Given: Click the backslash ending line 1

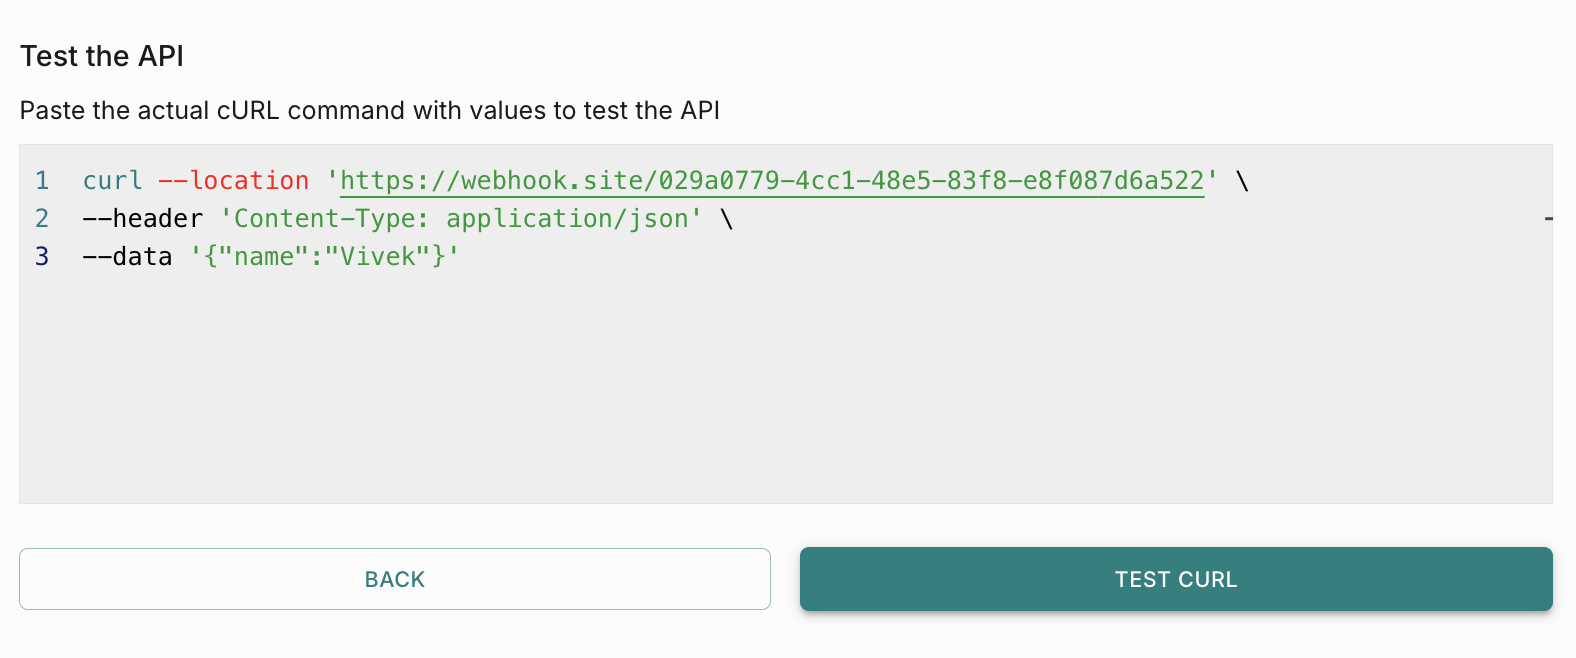Looking at the screenshot, I should [x=1242, y=181].
